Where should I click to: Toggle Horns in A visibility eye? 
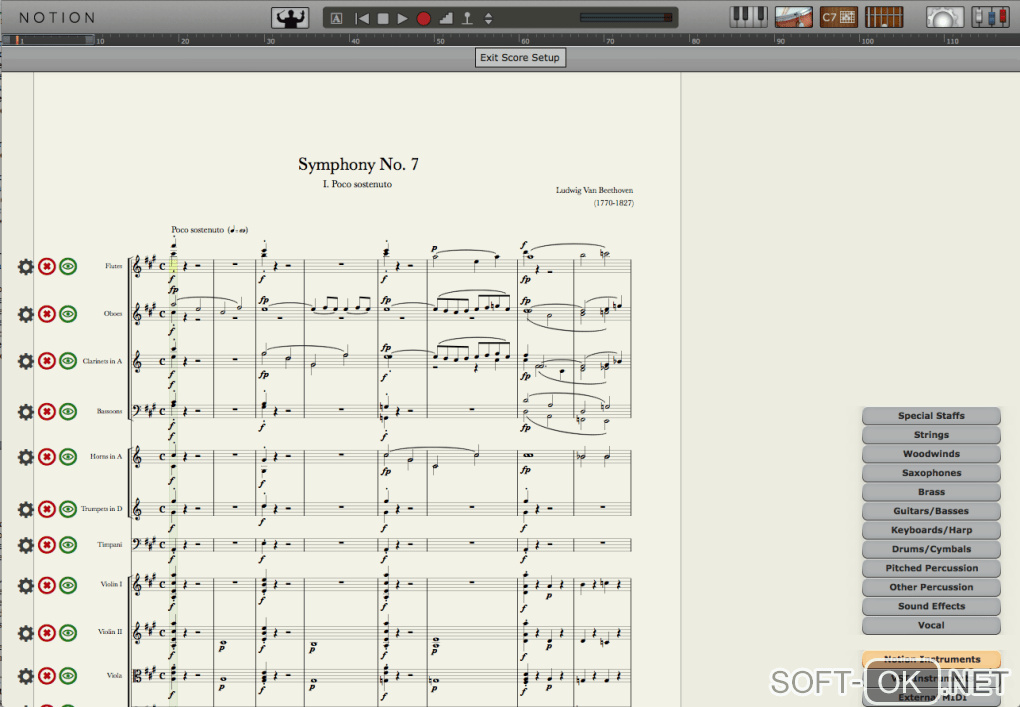68,457
